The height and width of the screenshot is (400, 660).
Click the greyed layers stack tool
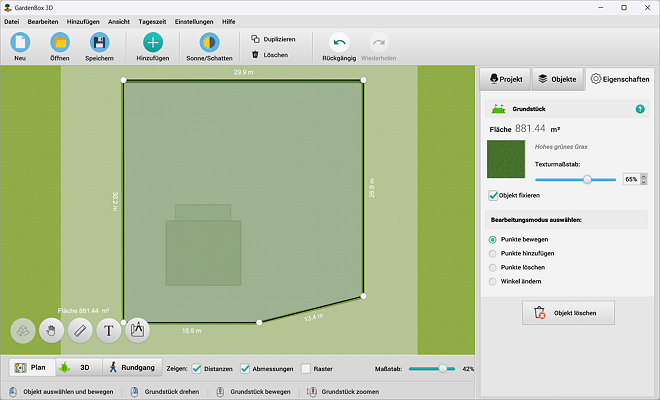23,331
